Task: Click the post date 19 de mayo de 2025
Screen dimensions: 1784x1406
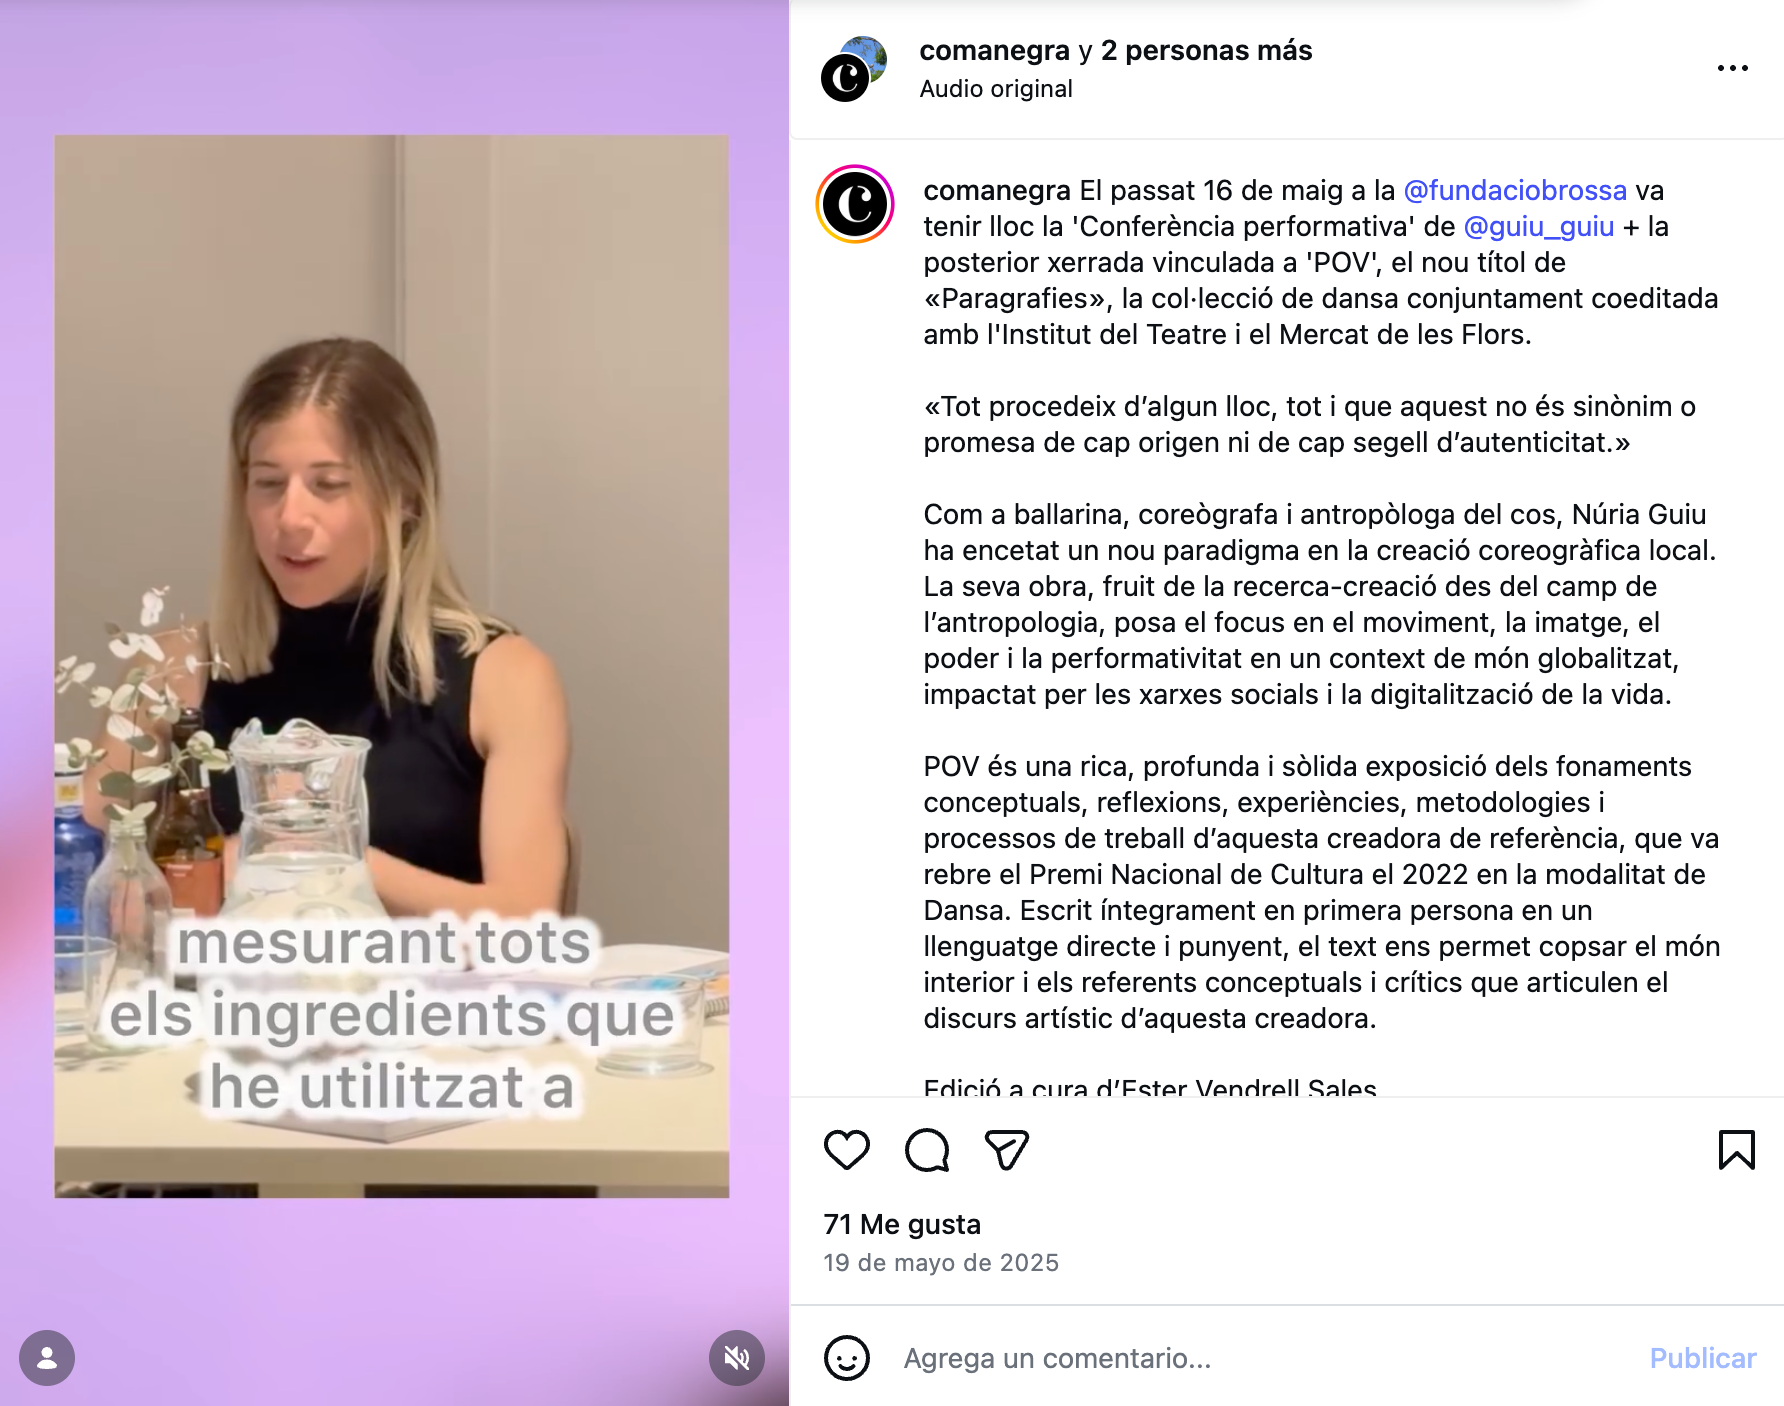Action: 941,1263
